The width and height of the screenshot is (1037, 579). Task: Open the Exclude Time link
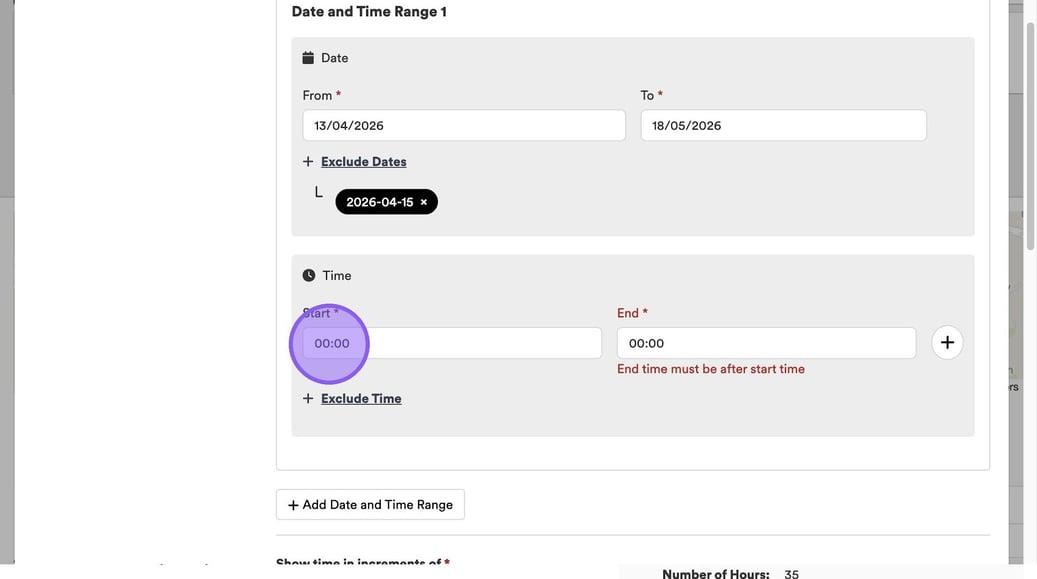[361, 399]
